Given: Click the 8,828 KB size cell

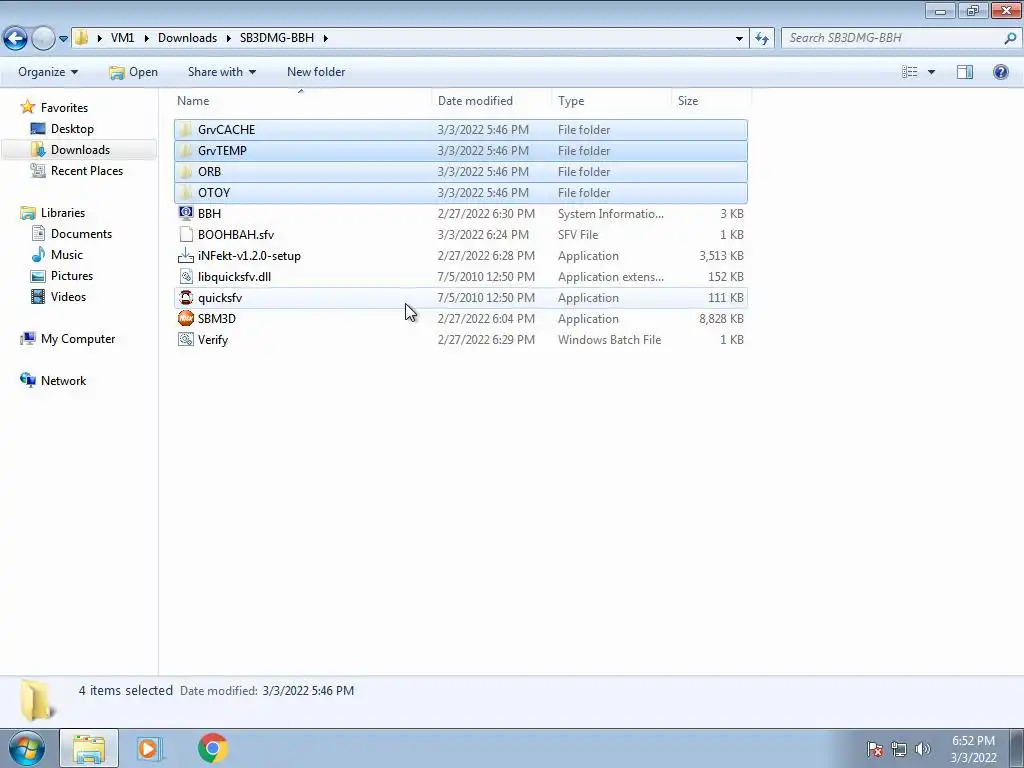Looking at the screenshot, I should point(721,318).
